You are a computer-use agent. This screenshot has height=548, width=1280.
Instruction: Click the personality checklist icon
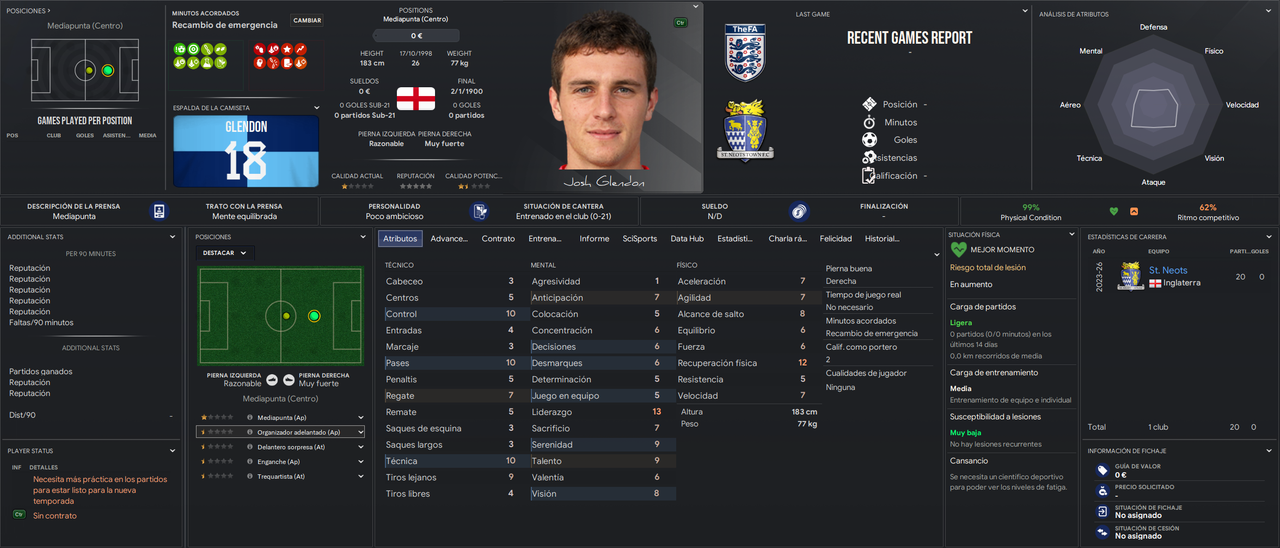481,211
